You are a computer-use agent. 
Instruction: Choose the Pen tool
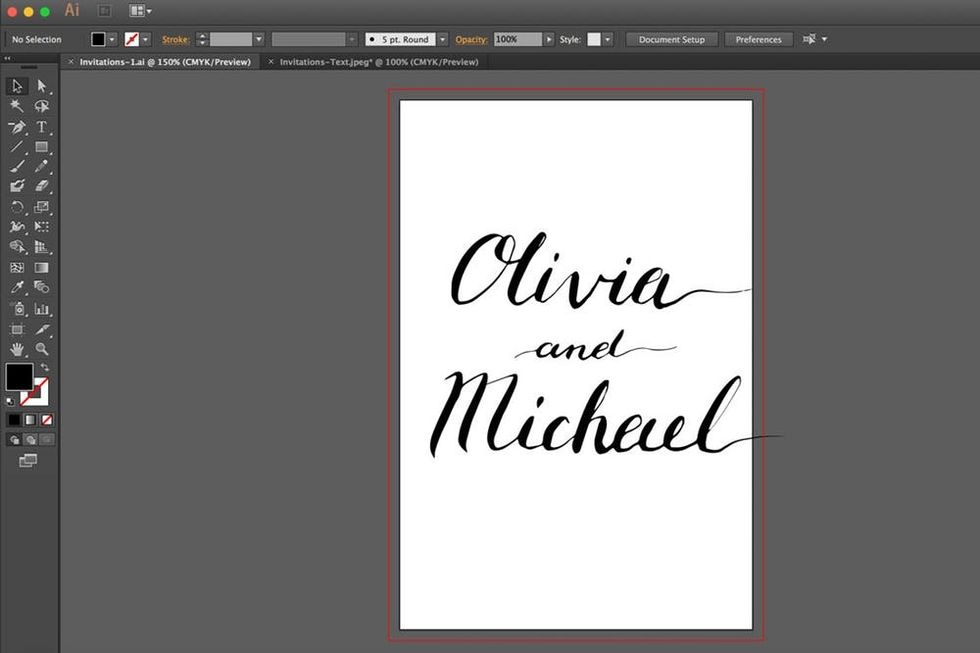click(x=17, y=127)
